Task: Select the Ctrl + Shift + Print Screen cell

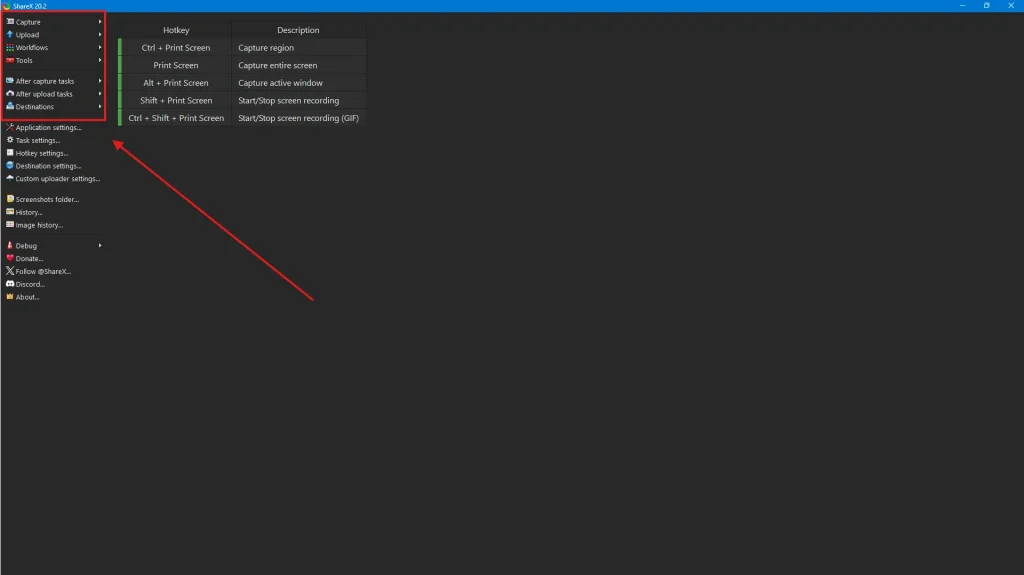Action: coord(176,118)
